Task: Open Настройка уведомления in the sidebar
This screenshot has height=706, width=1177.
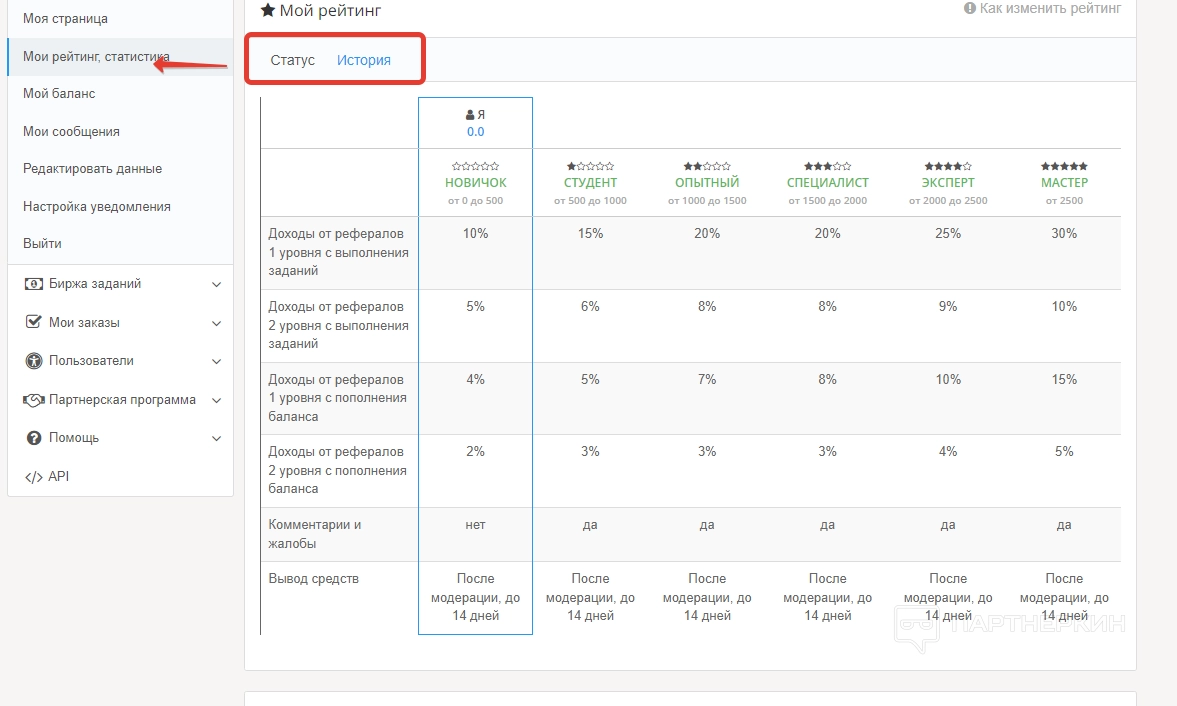Action: [x=97, y=206]
